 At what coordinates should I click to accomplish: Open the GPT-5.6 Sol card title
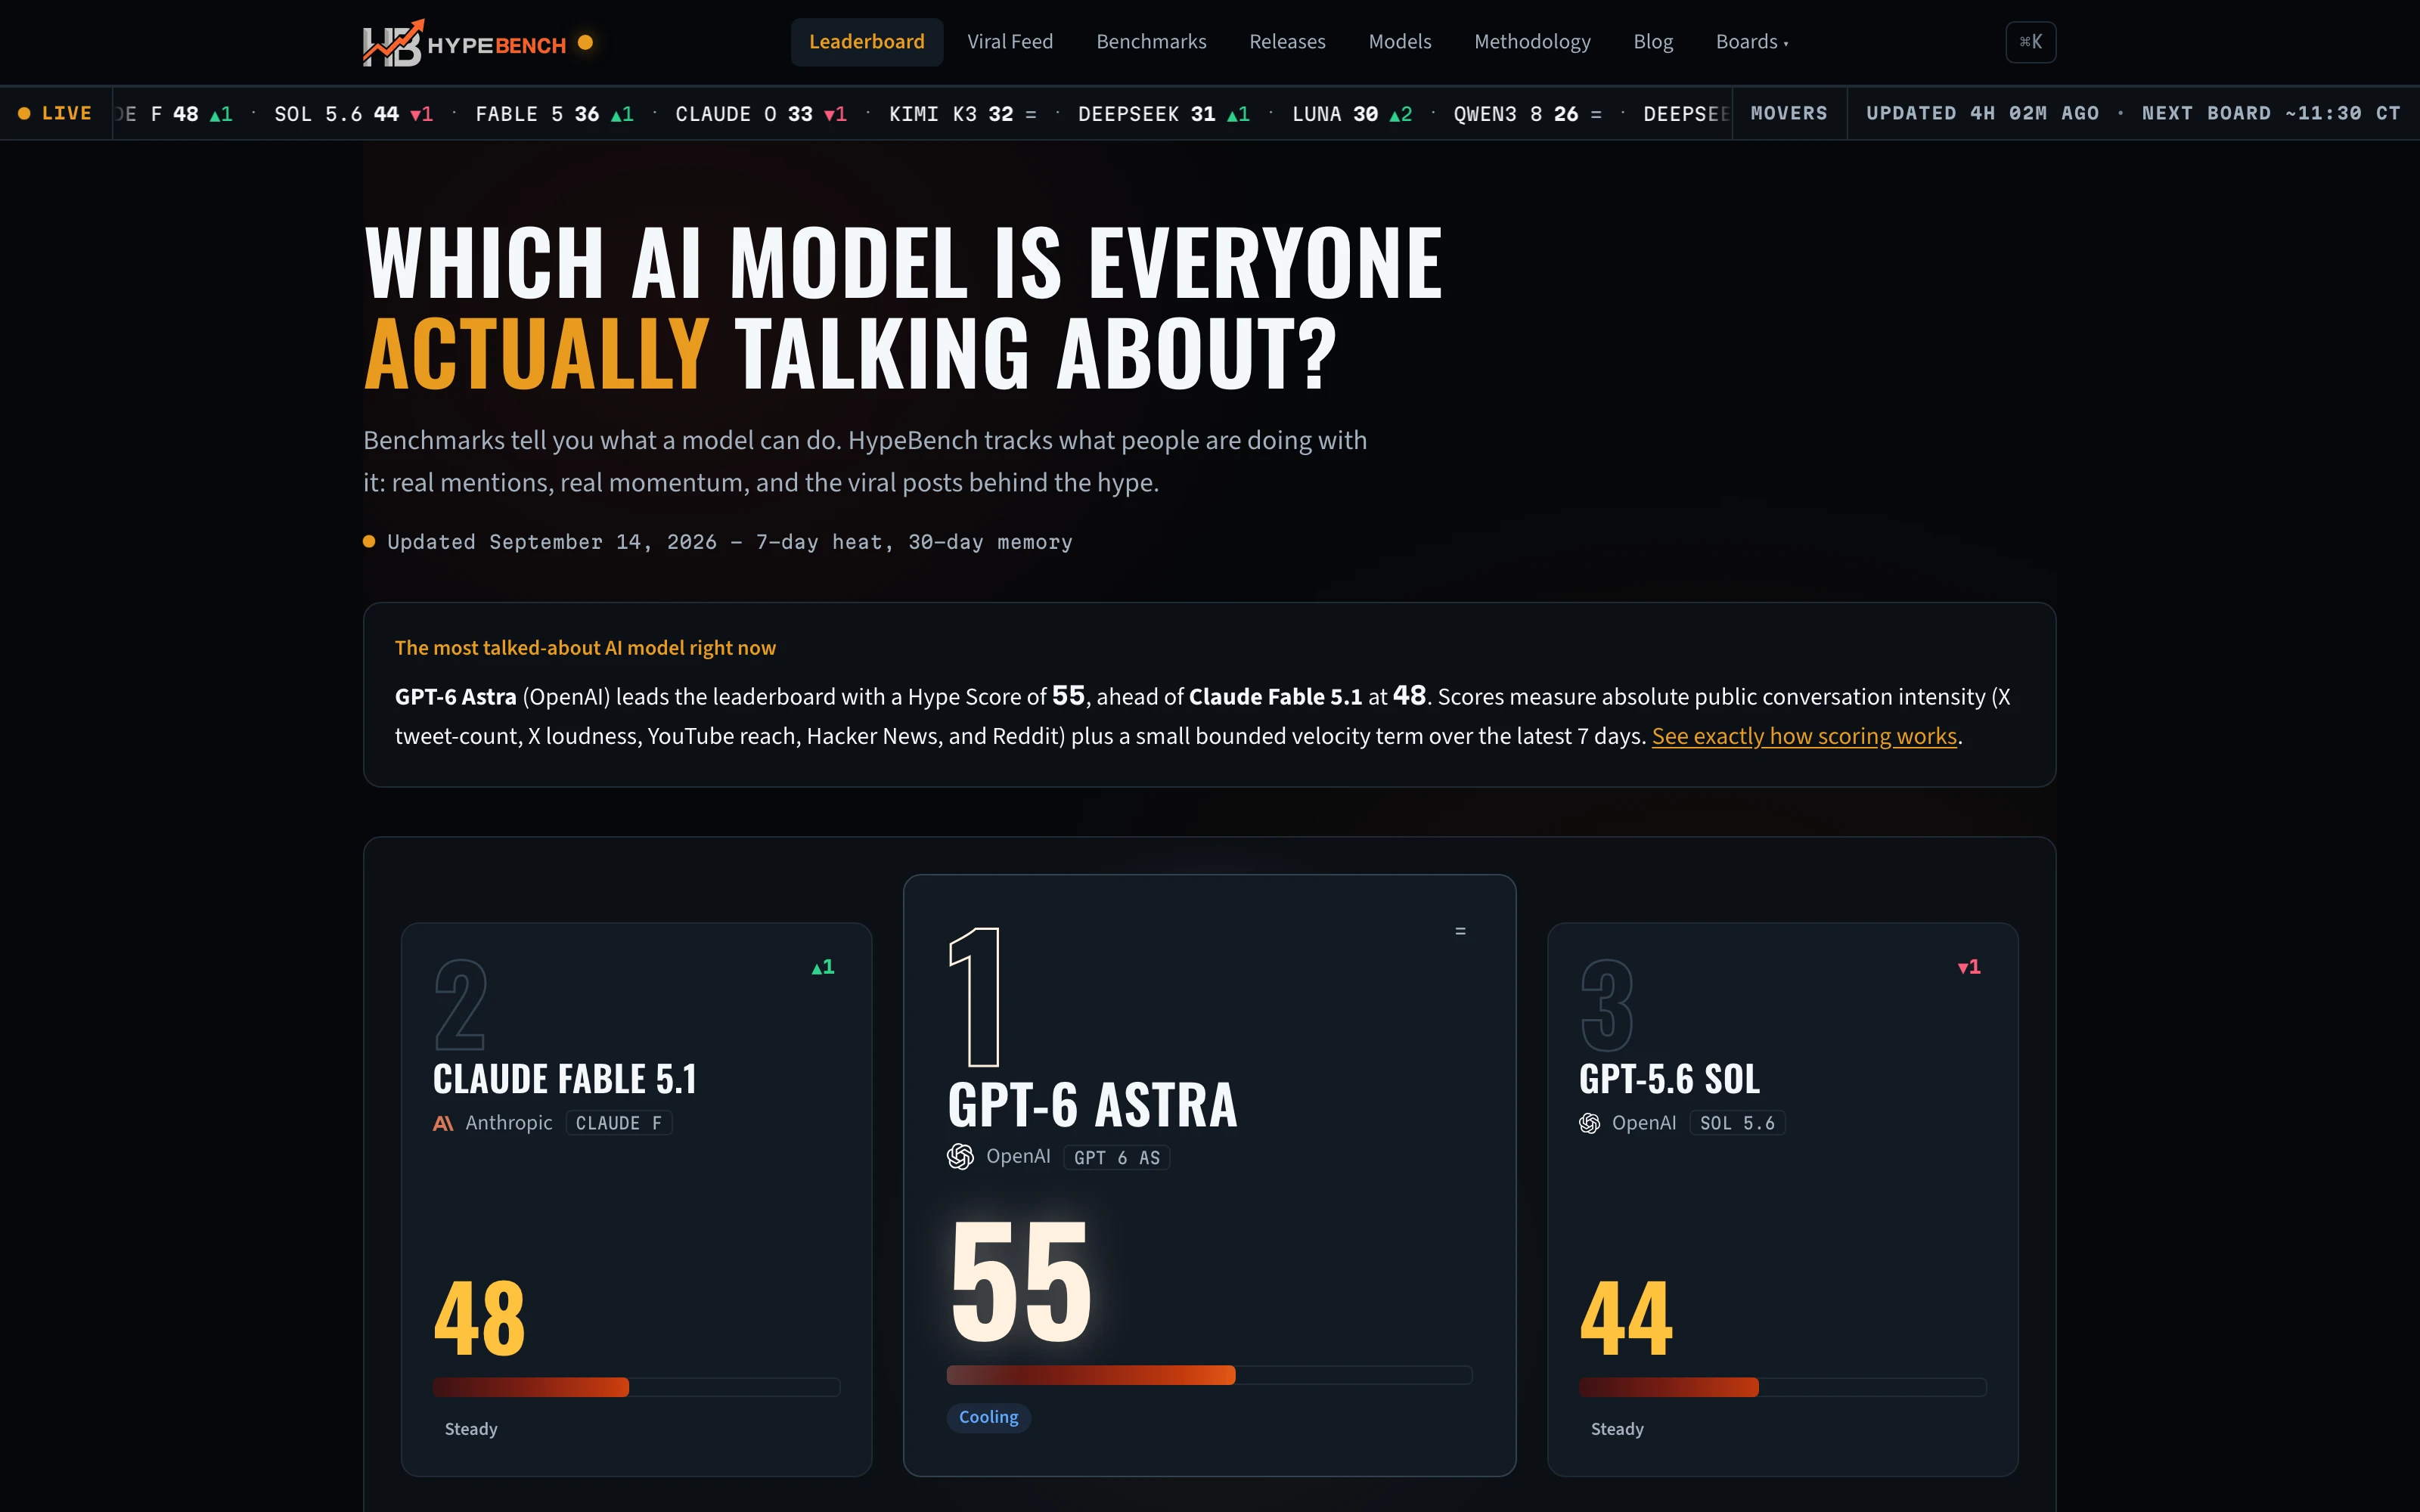pos(1669,1078)
